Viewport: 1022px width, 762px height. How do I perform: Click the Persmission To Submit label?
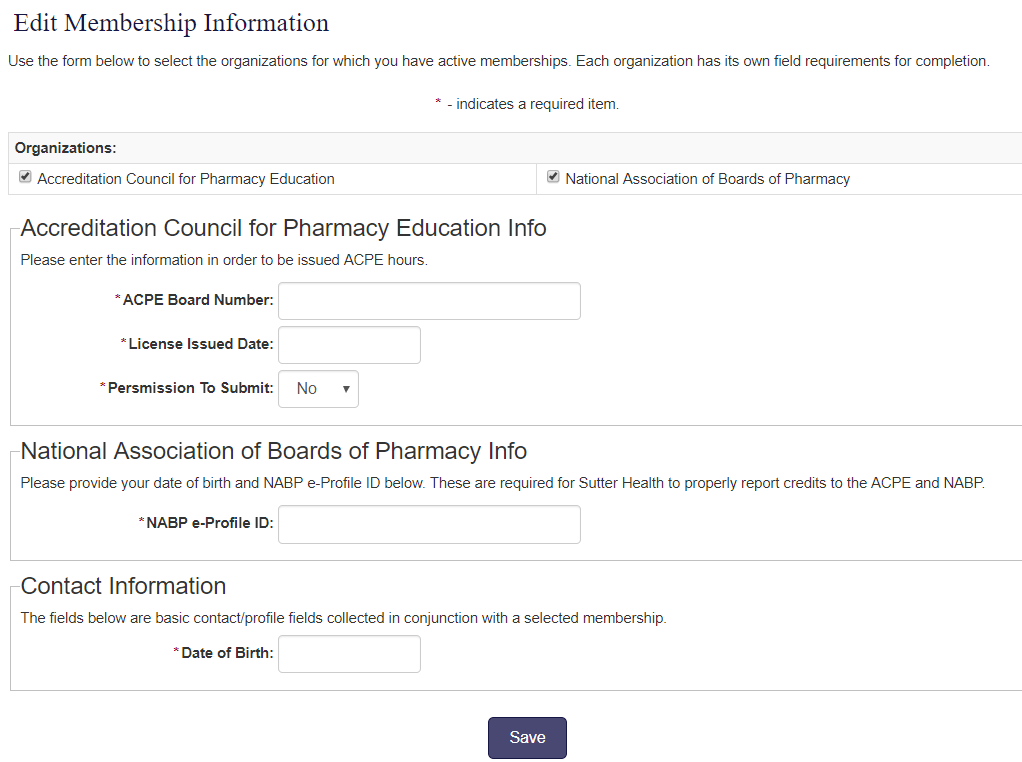click(x=190, y=388)
